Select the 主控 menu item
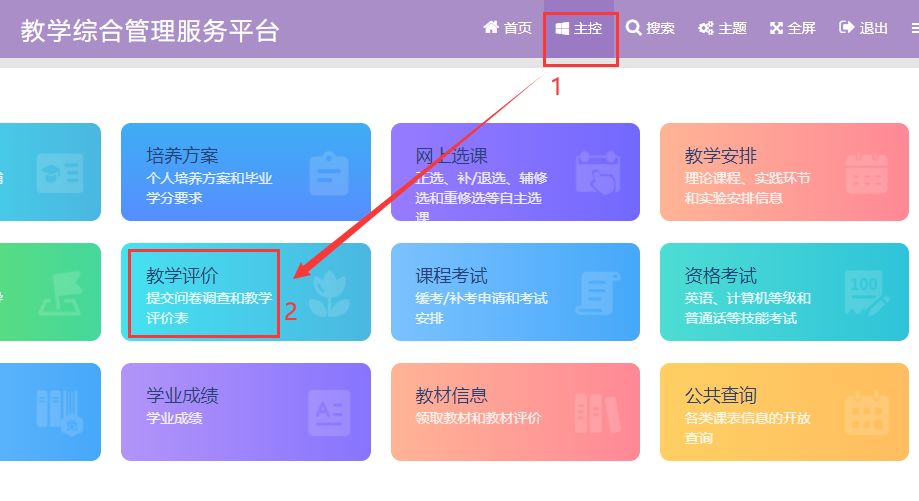The width and height of the screenshot is (919, 501). tap(579, 28)
